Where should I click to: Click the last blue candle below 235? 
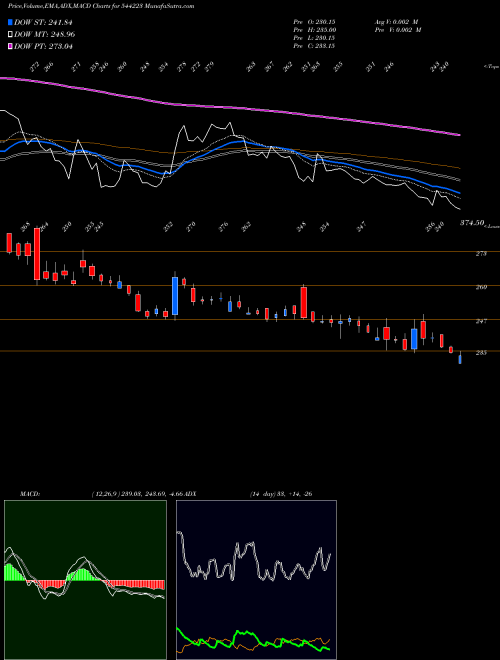click(x=460, y=359)
